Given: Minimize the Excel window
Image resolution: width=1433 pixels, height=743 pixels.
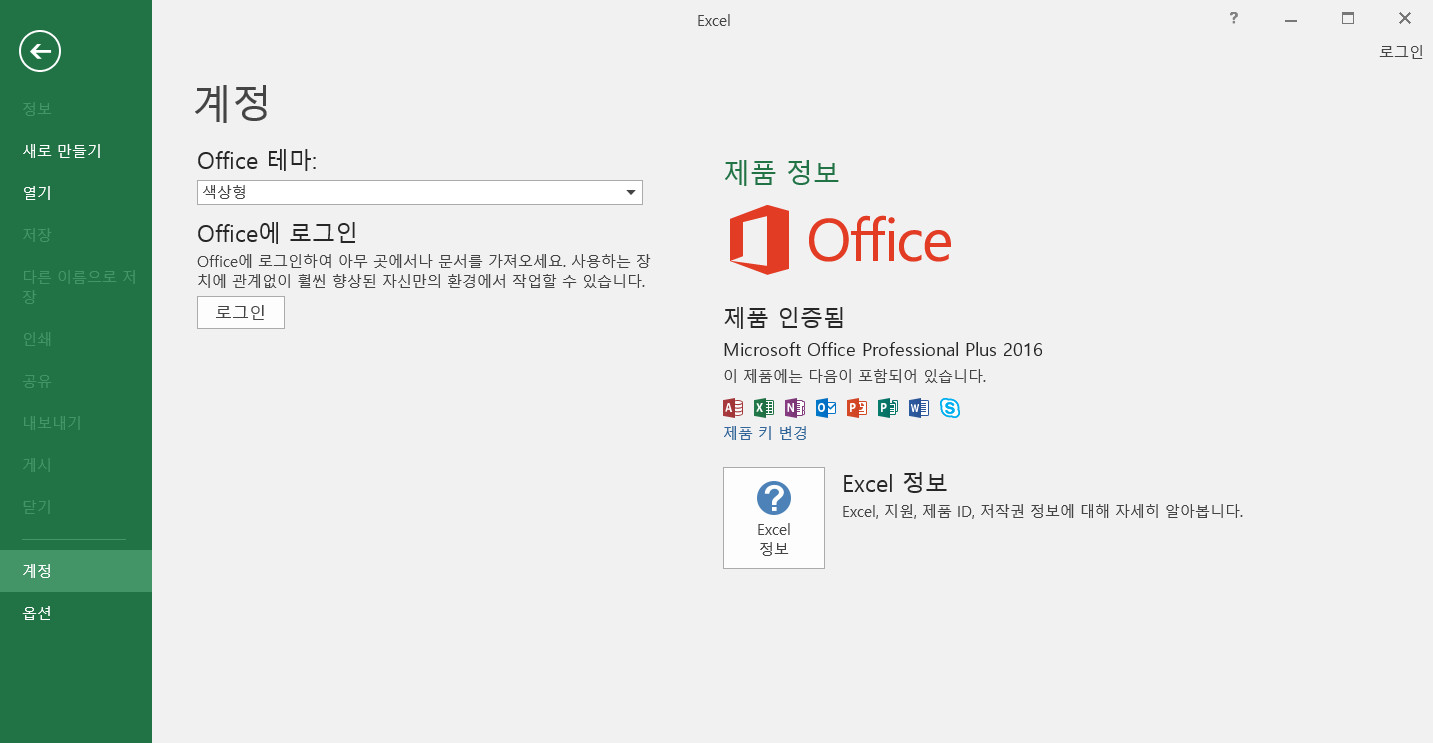Looking at the screenshot, I should [1291, 18].
